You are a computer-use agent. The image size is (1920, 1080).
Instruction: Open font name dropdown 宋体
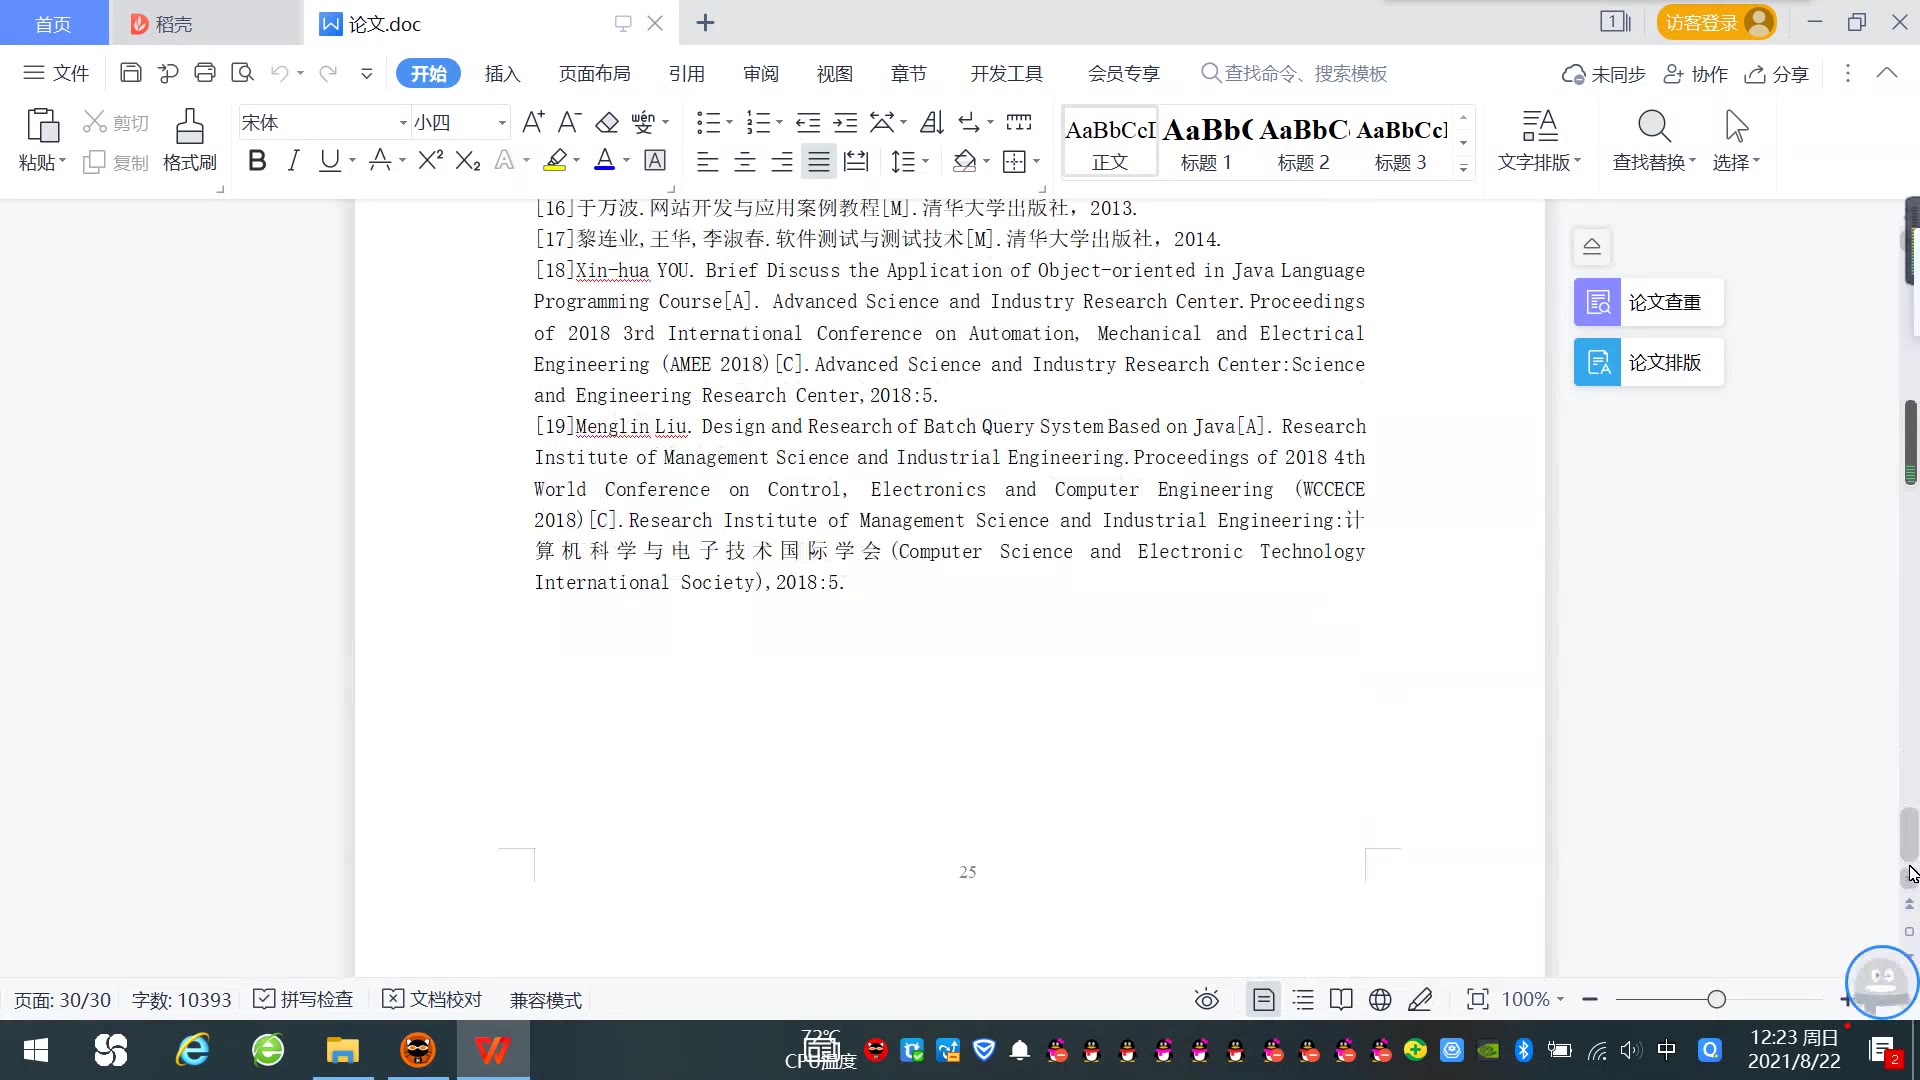tap(403, 123)
